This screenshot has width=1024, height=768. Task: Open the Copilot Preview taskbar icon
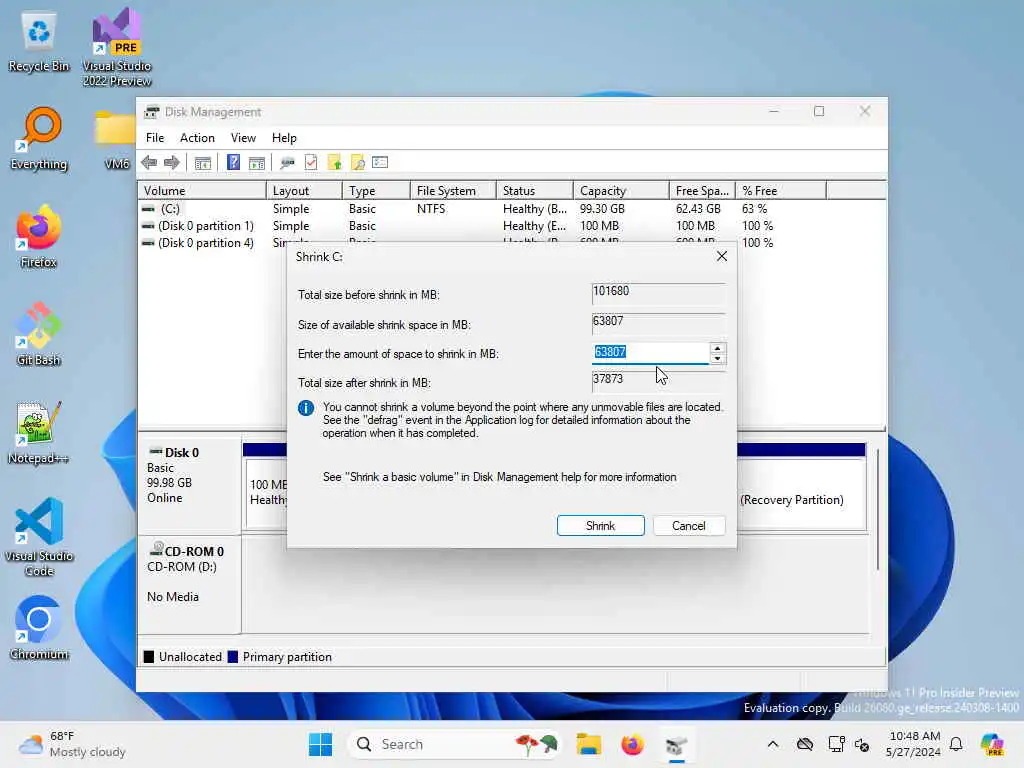(992, 744)
